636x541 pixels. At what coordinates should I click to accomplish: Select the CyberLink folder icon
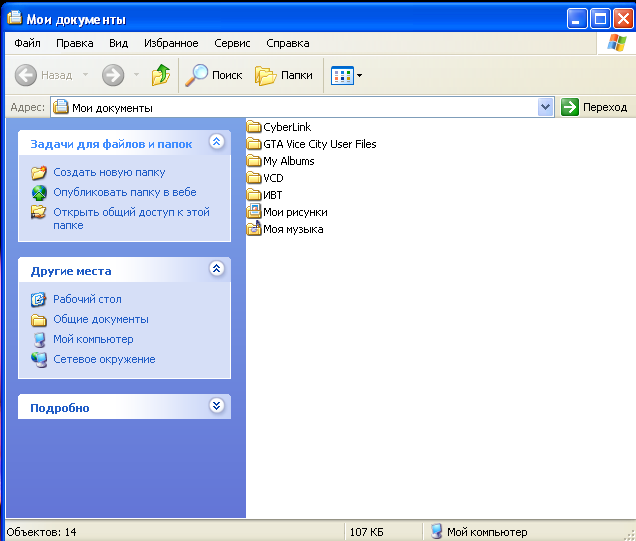tap(254, 127)
